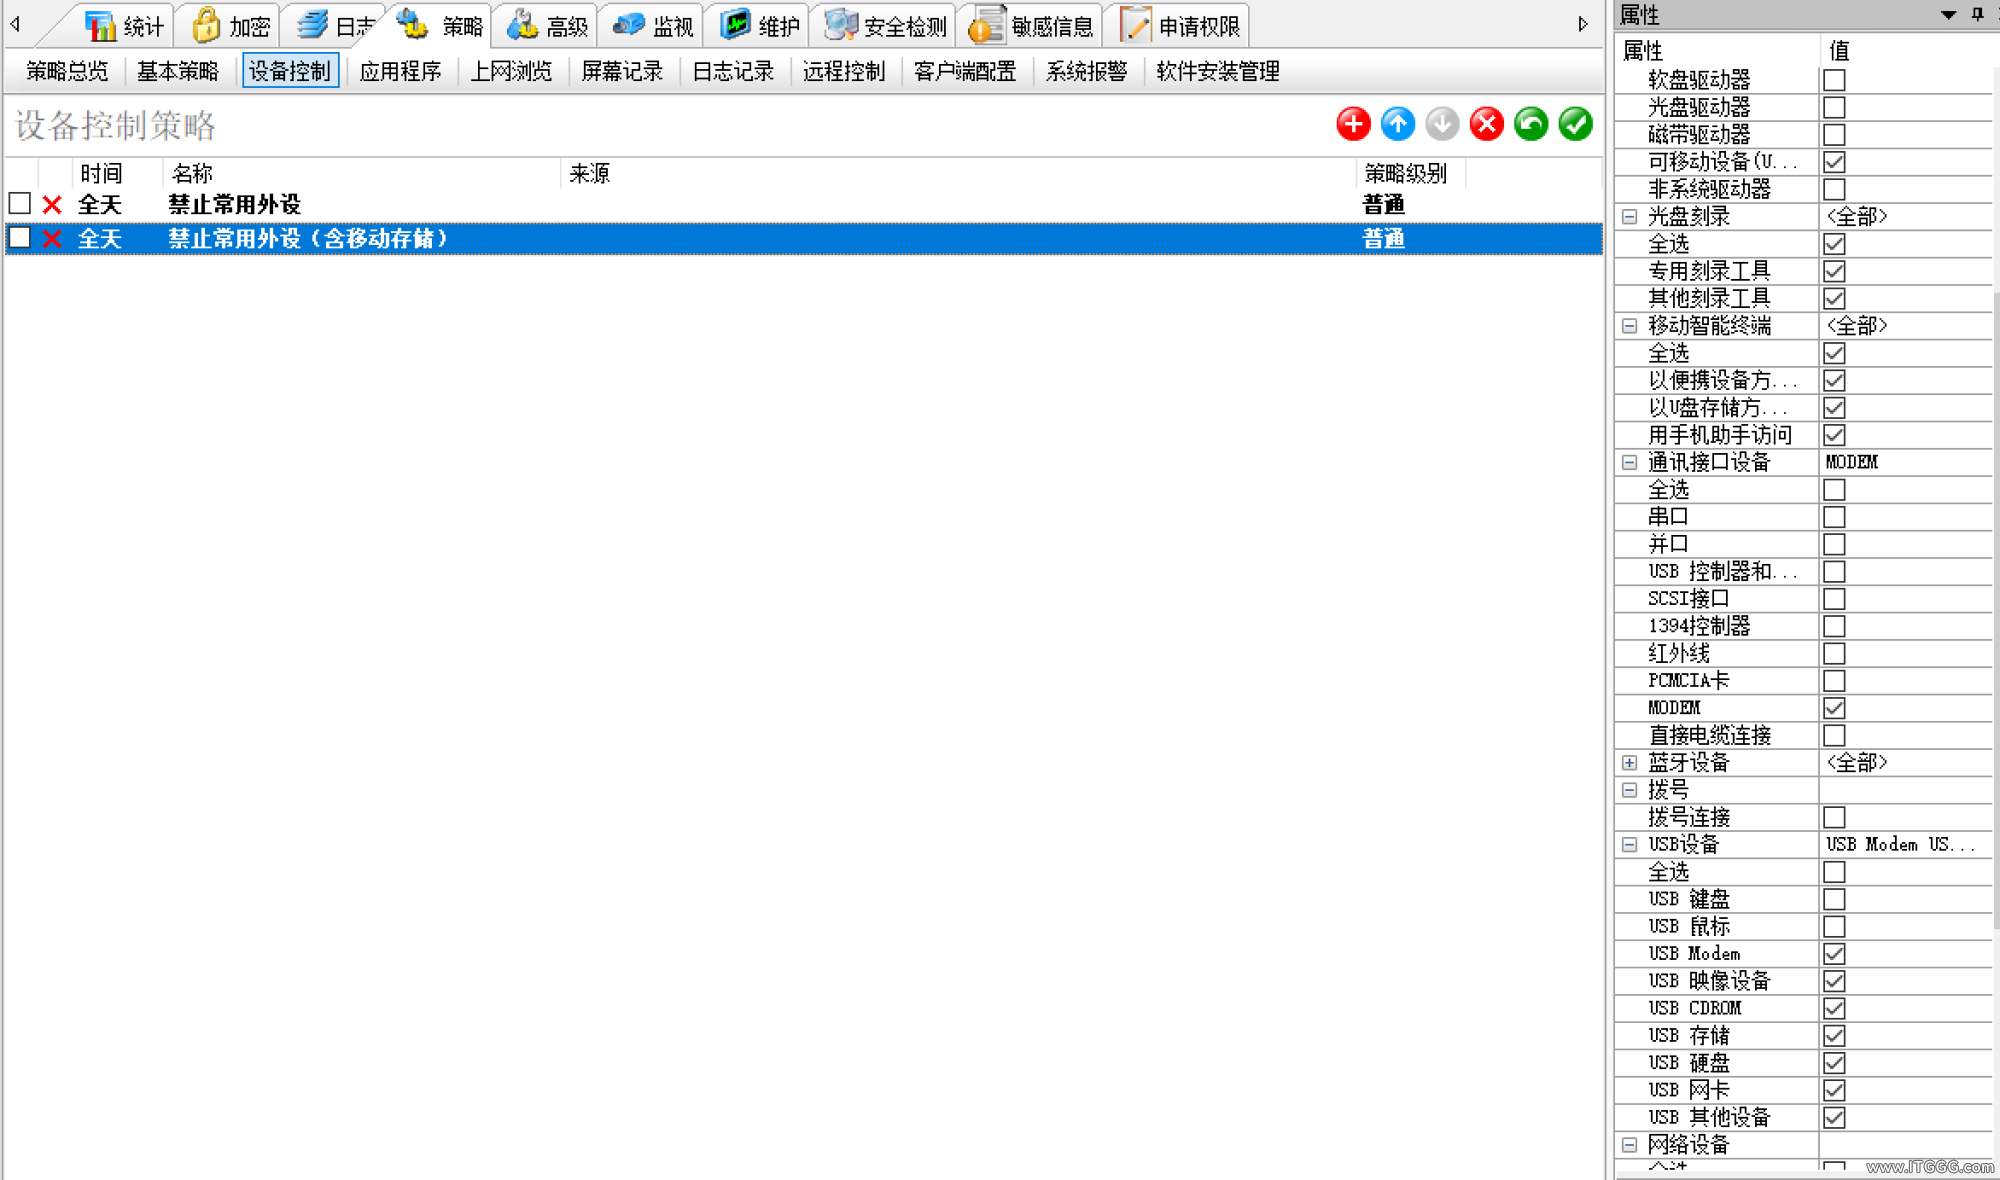The height and width of the screenshot is (1180, 2000).
Task: Check the USB 键盘 checkbox
Action: (1834, 899)
